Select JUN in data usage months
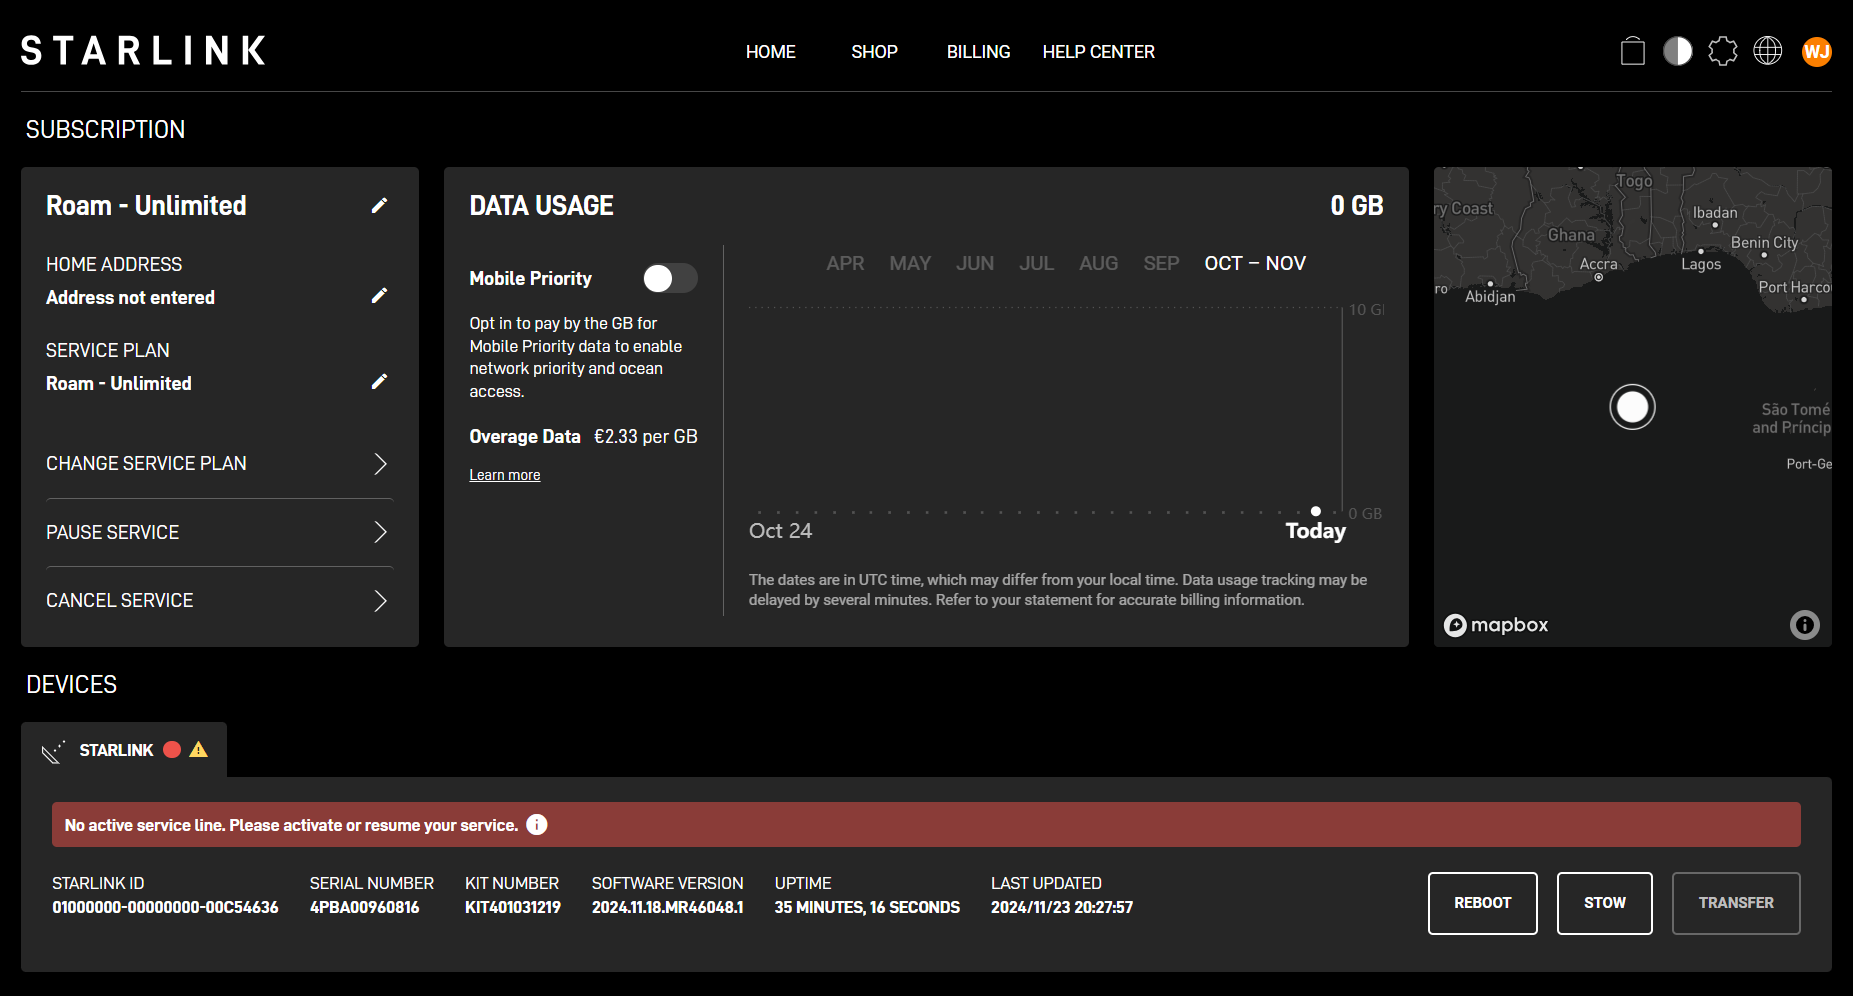1853x996 pixels. coord(975,263)
